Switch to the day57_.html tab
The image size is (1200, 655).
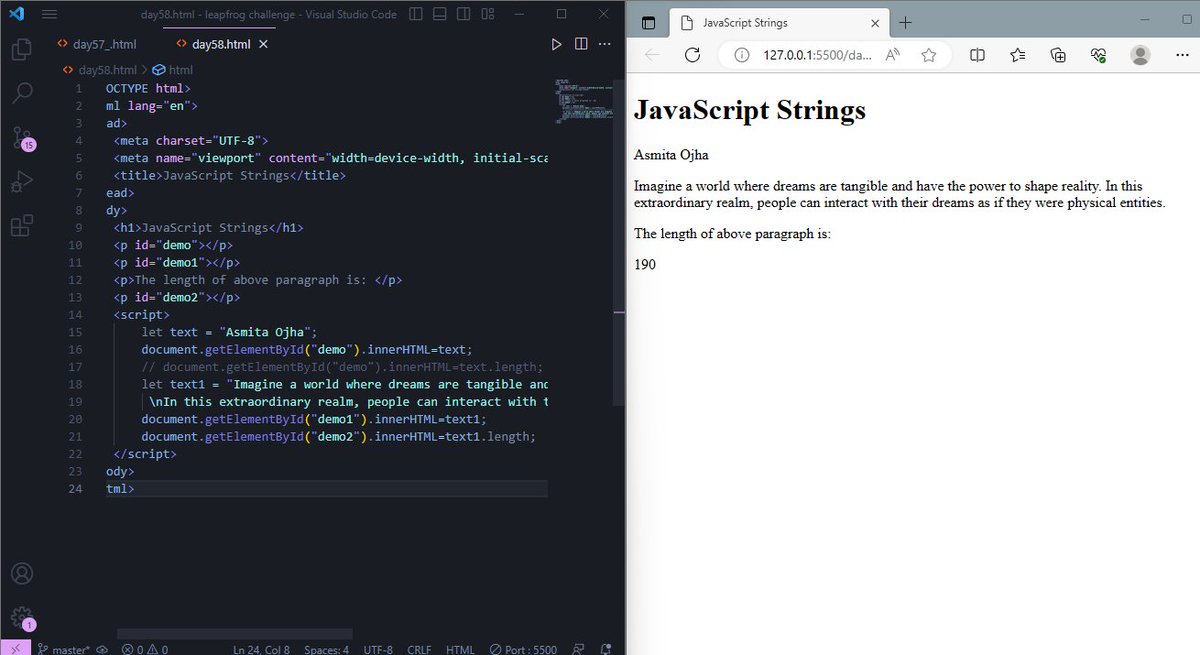[x=97, y=44]
